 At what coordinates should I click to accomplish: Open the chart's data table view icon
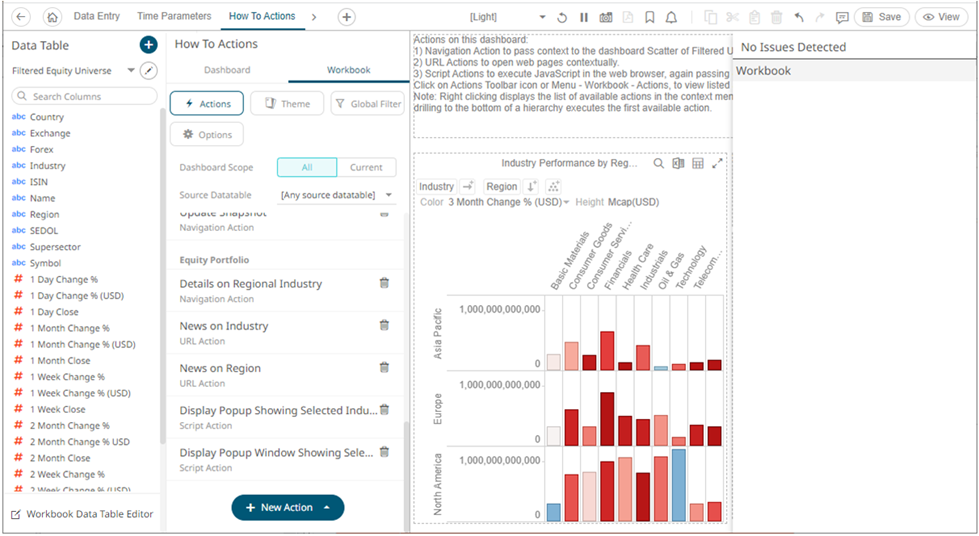pyautogui.click(x=698, y=163)
